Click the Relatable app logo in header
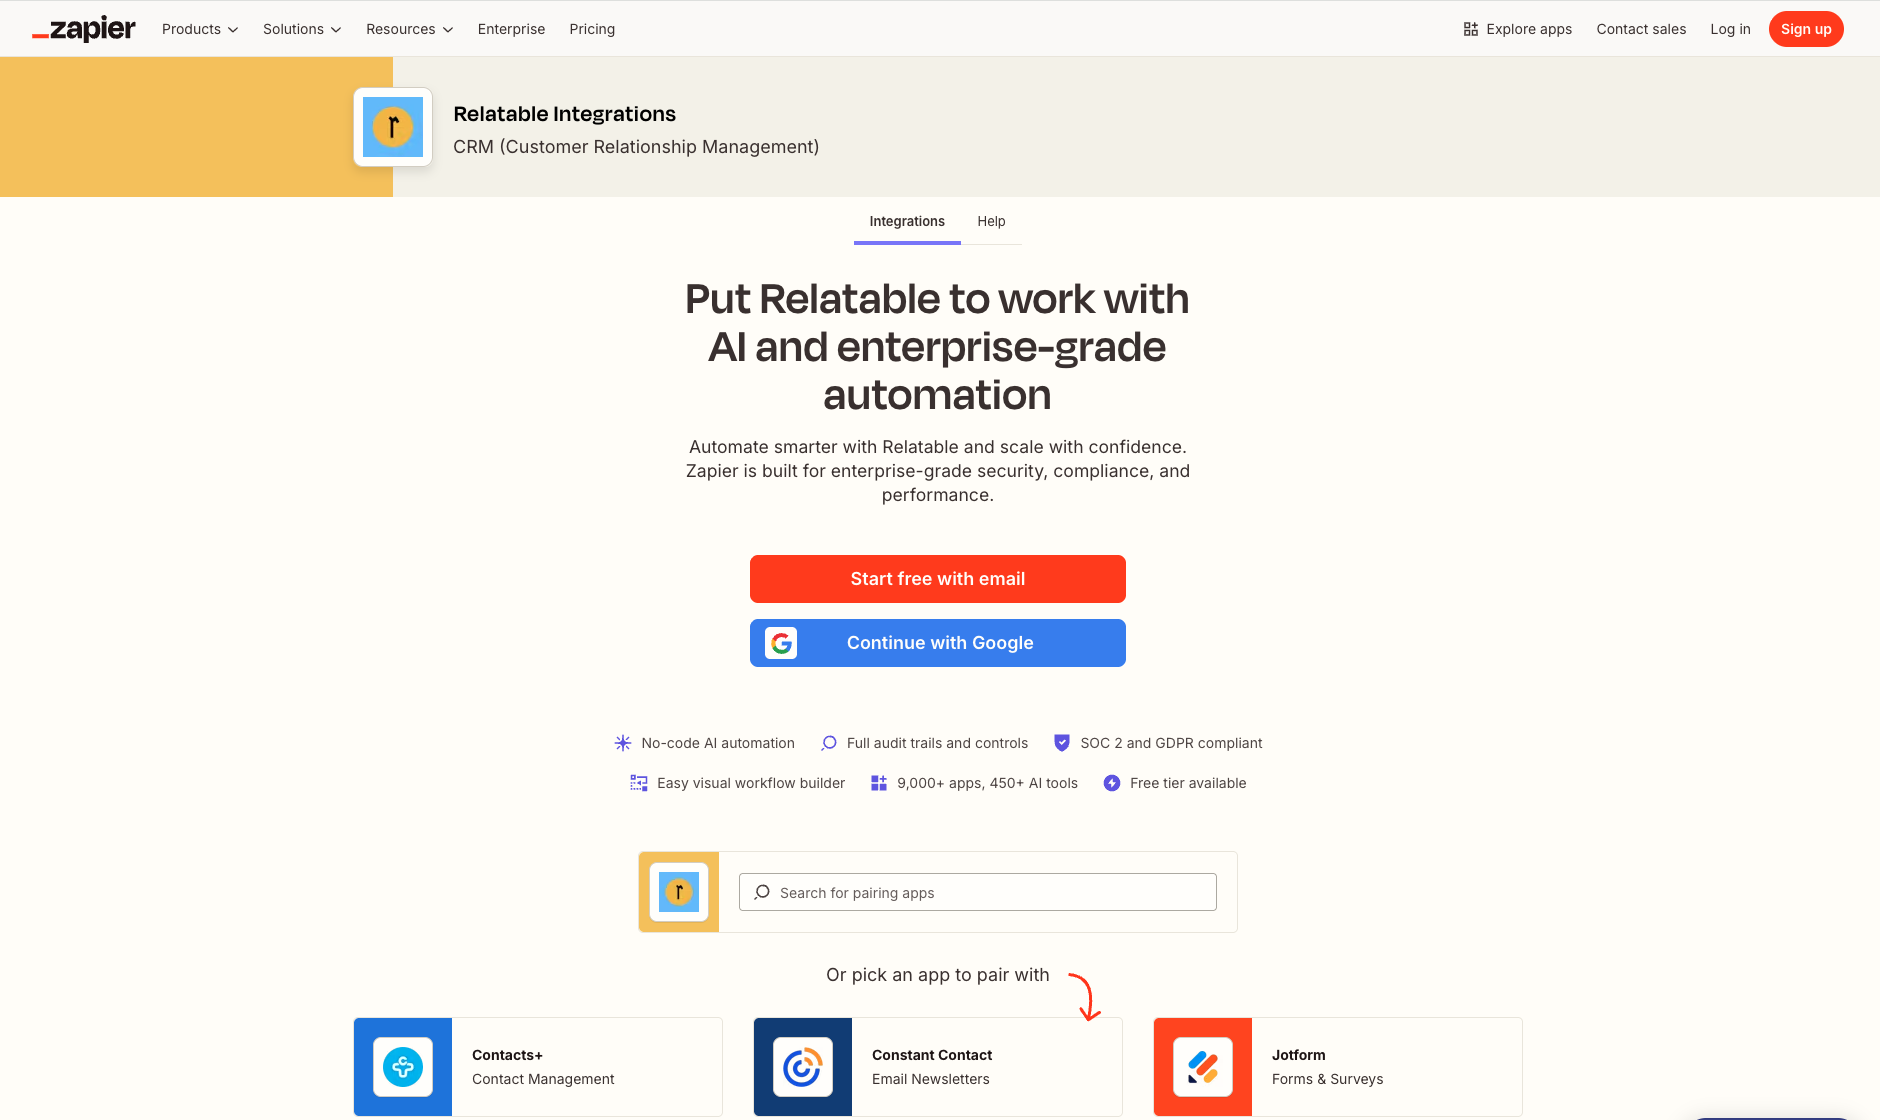 [x=393, y=127]
